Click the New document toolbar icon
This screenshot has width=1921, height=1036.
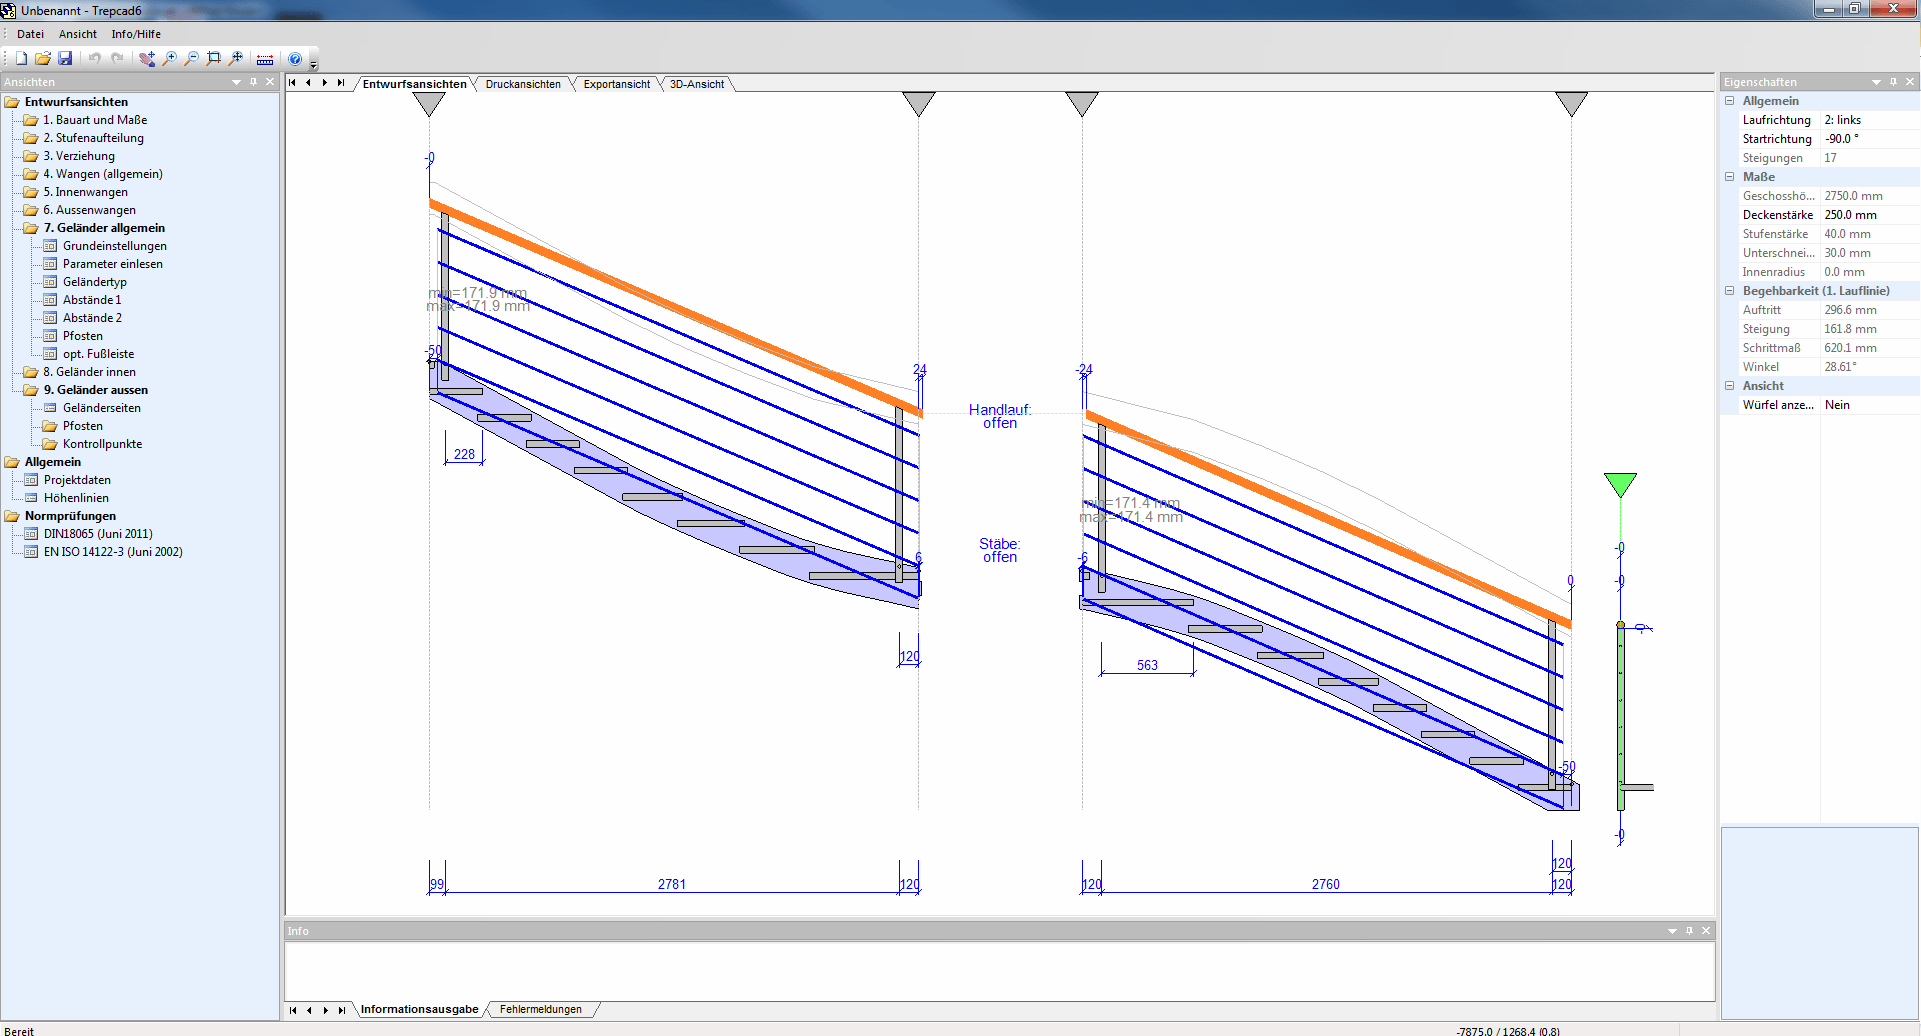(x=21, y=59)
